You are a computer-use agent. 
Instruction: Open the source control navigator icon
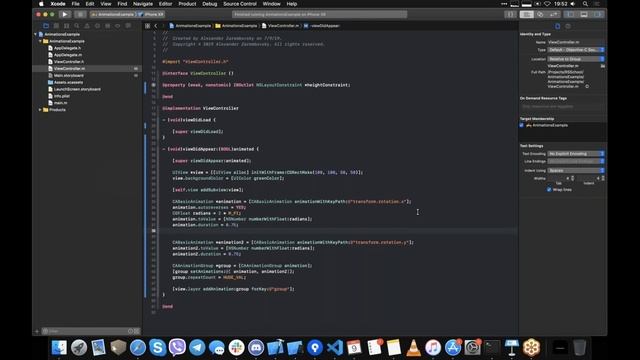tap(56, 26)
